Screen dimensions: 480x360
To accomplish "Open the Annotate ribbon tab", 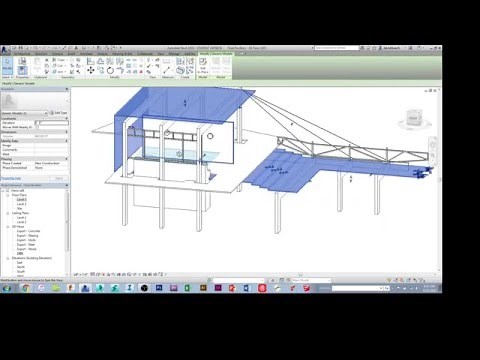I will click(x=86, y=54).
